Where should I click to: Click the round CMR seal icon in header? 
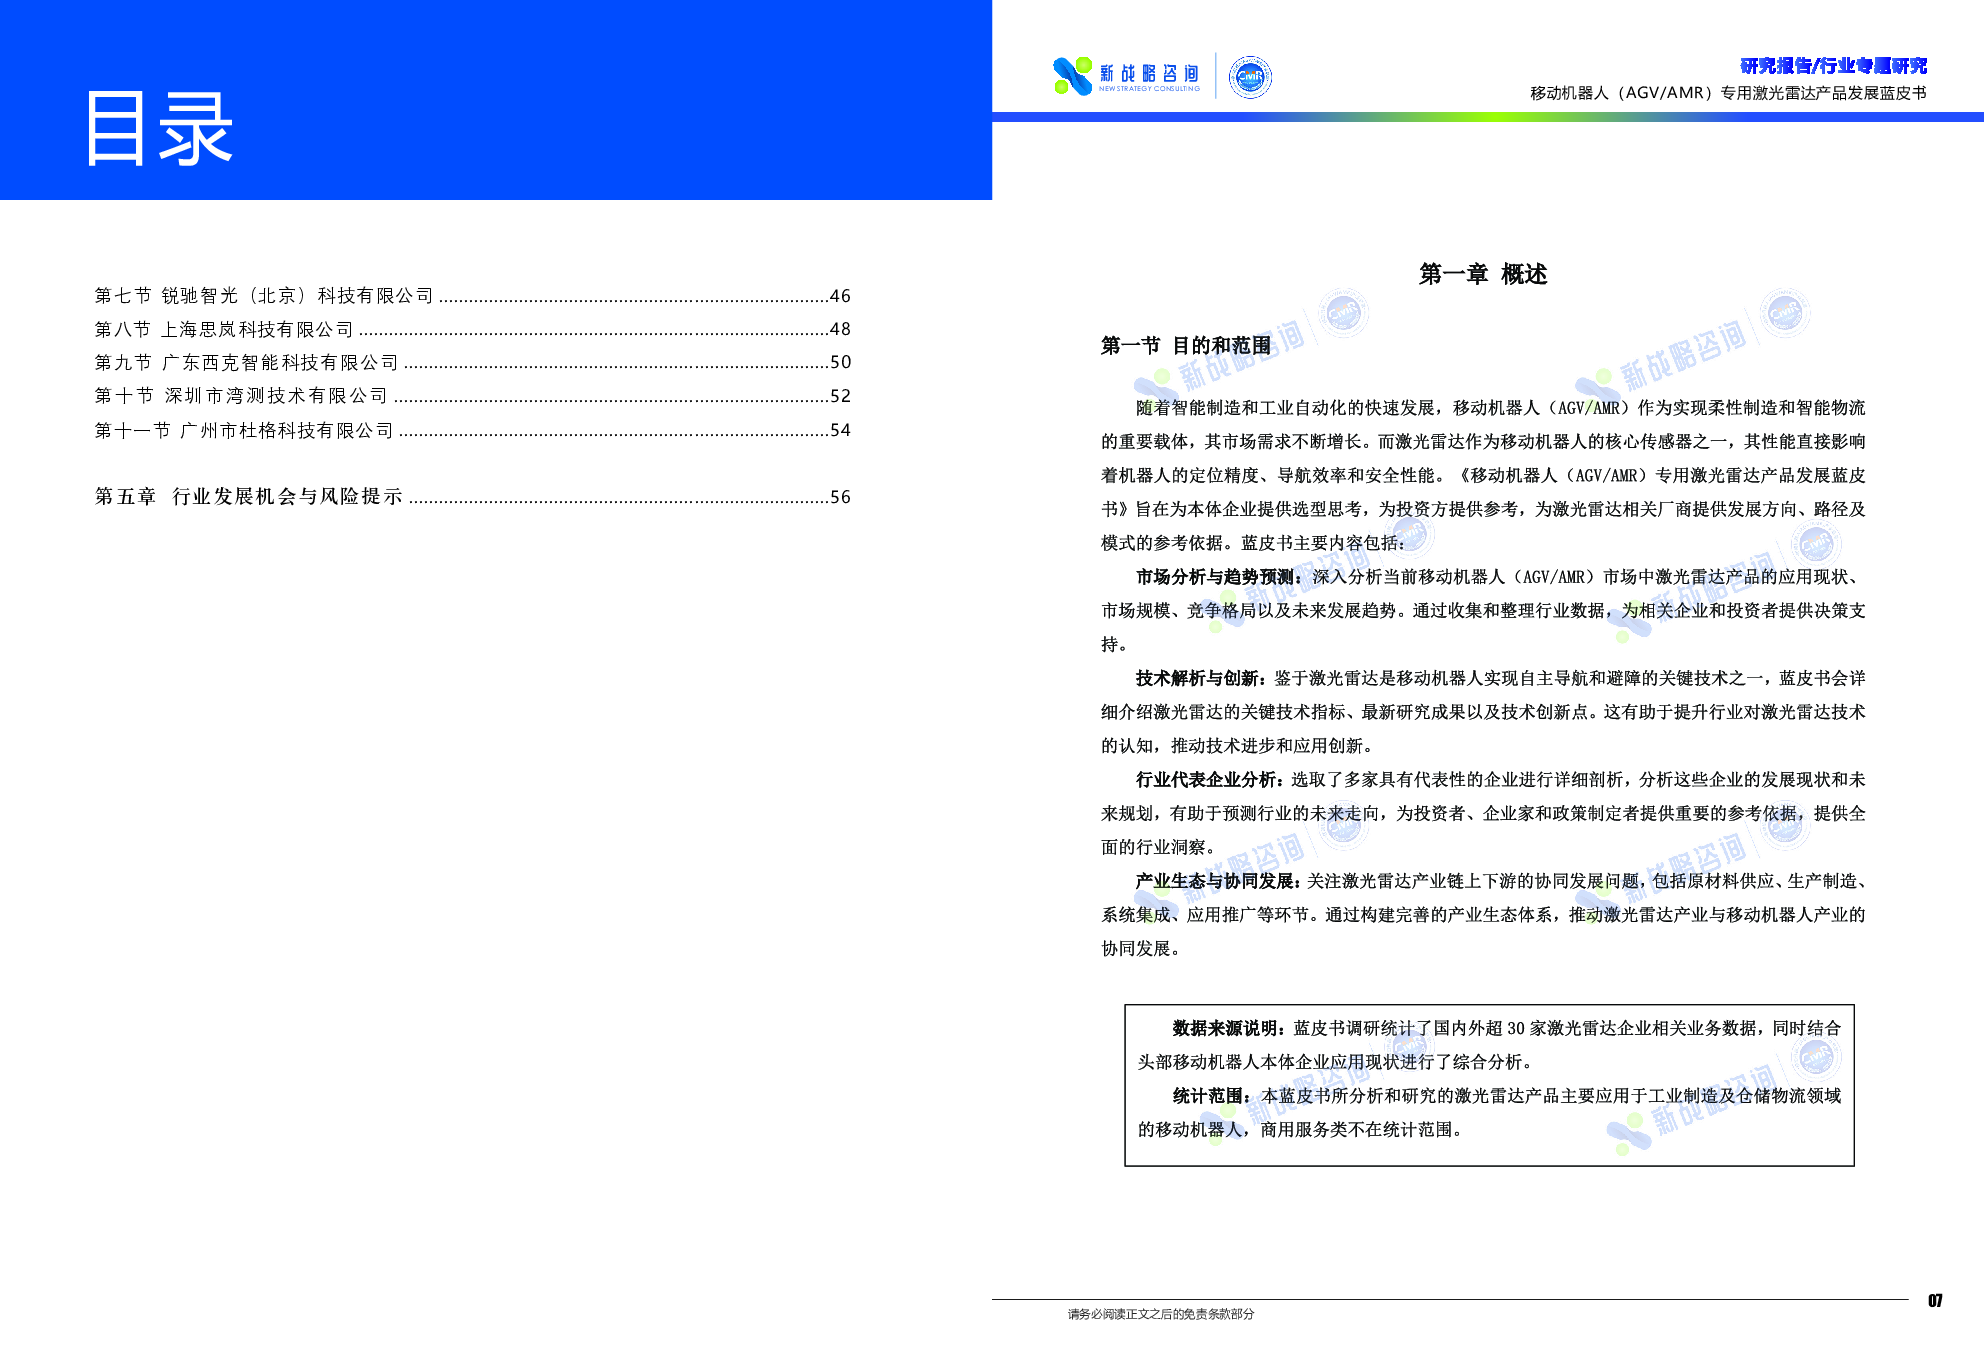pos(1250,77)
